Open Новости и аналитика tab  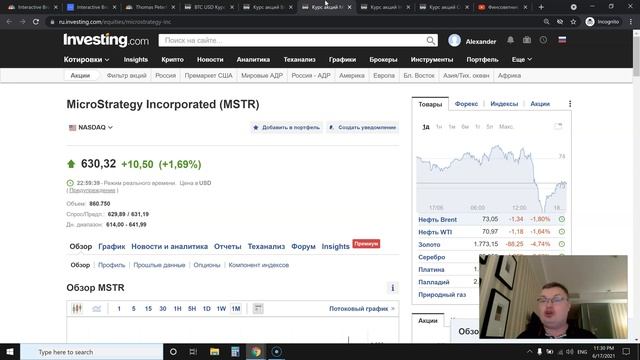coord(169,247)
